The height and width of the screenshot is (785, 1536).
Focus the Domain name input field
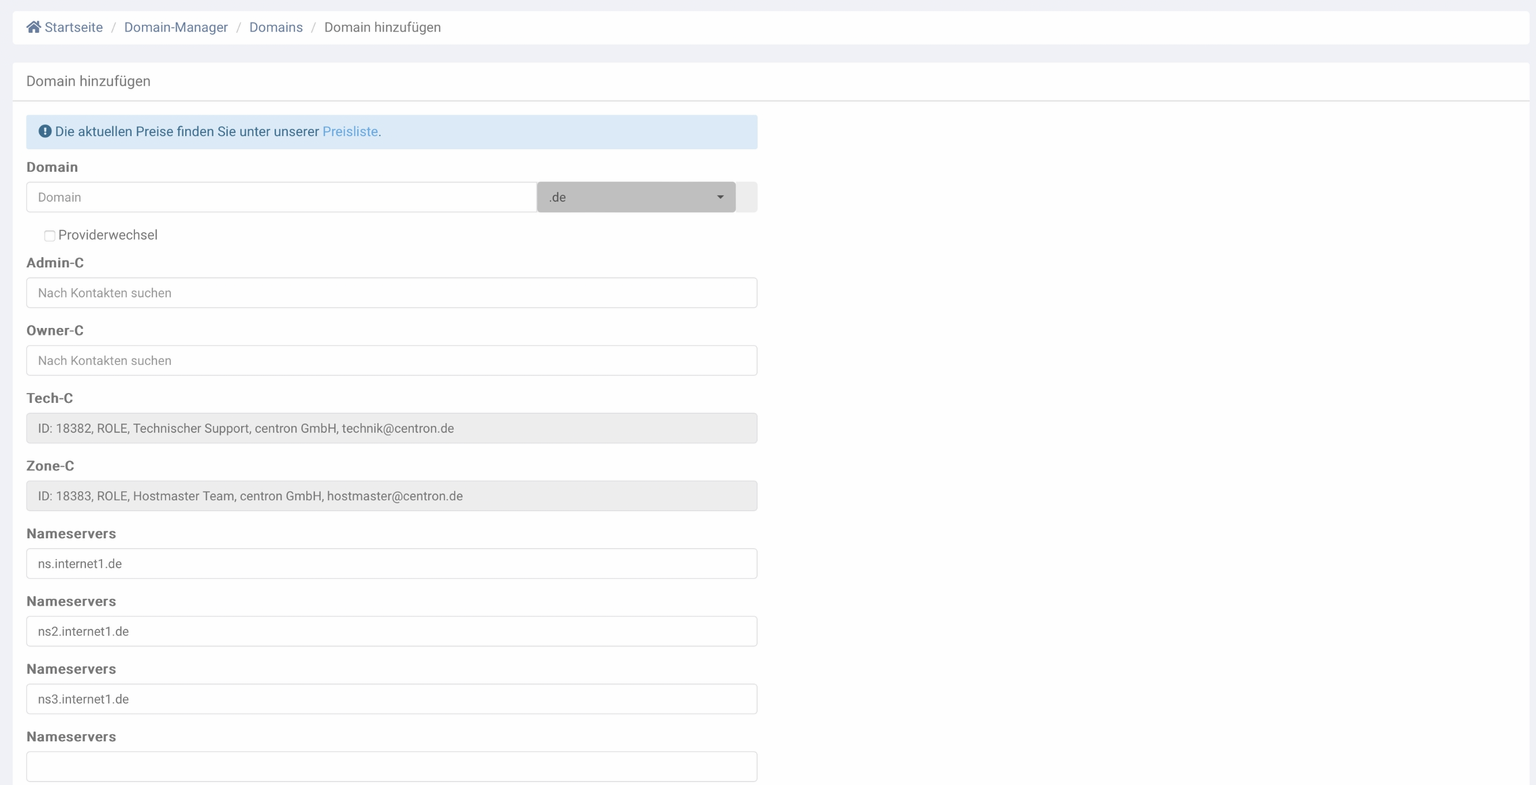(x=281, y=197)
